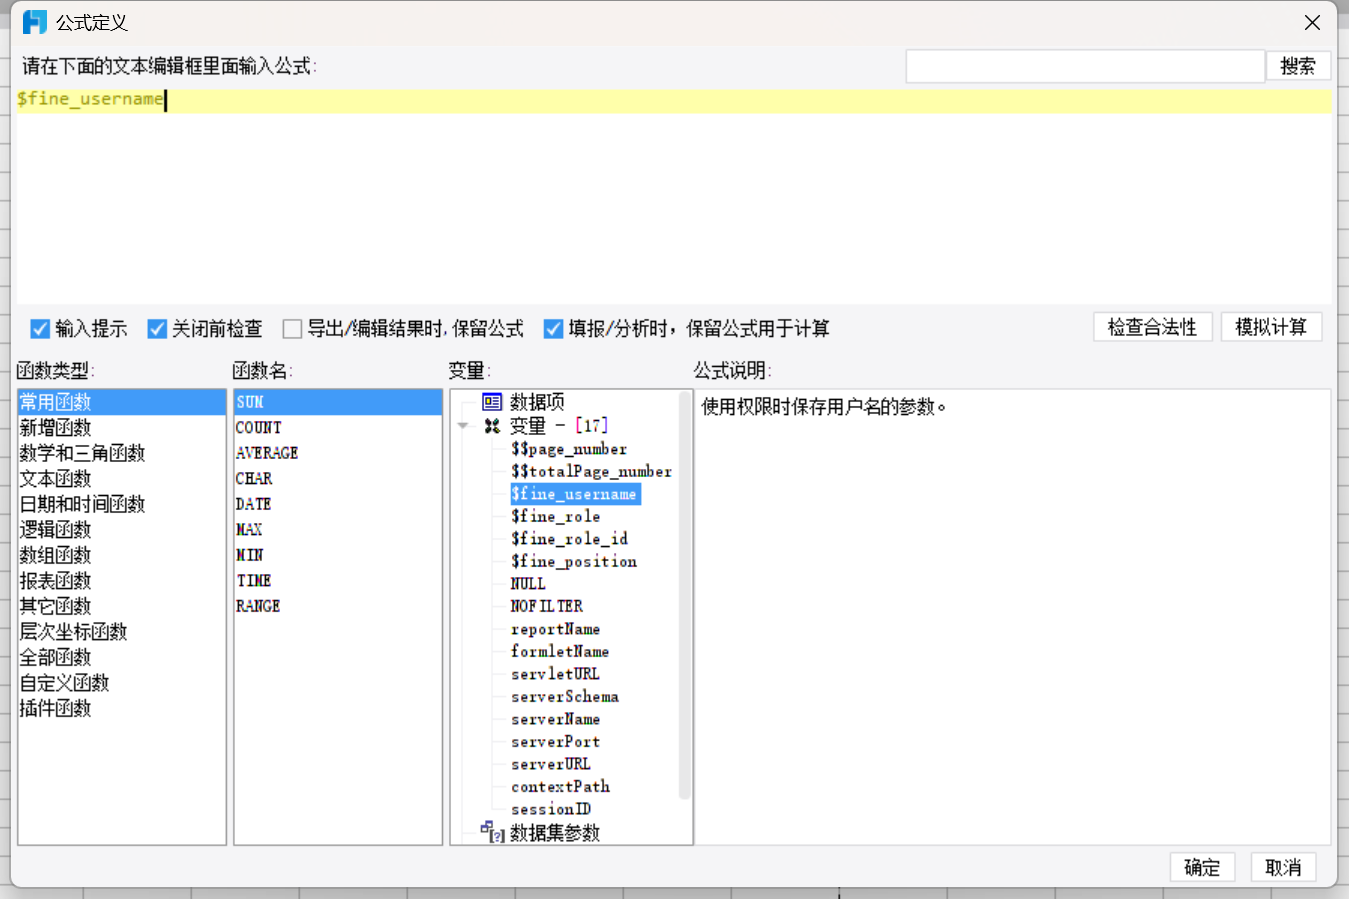The image size is (1349, 899).
Task: Select 日期和时间函数 category
Action: [83, 504]
